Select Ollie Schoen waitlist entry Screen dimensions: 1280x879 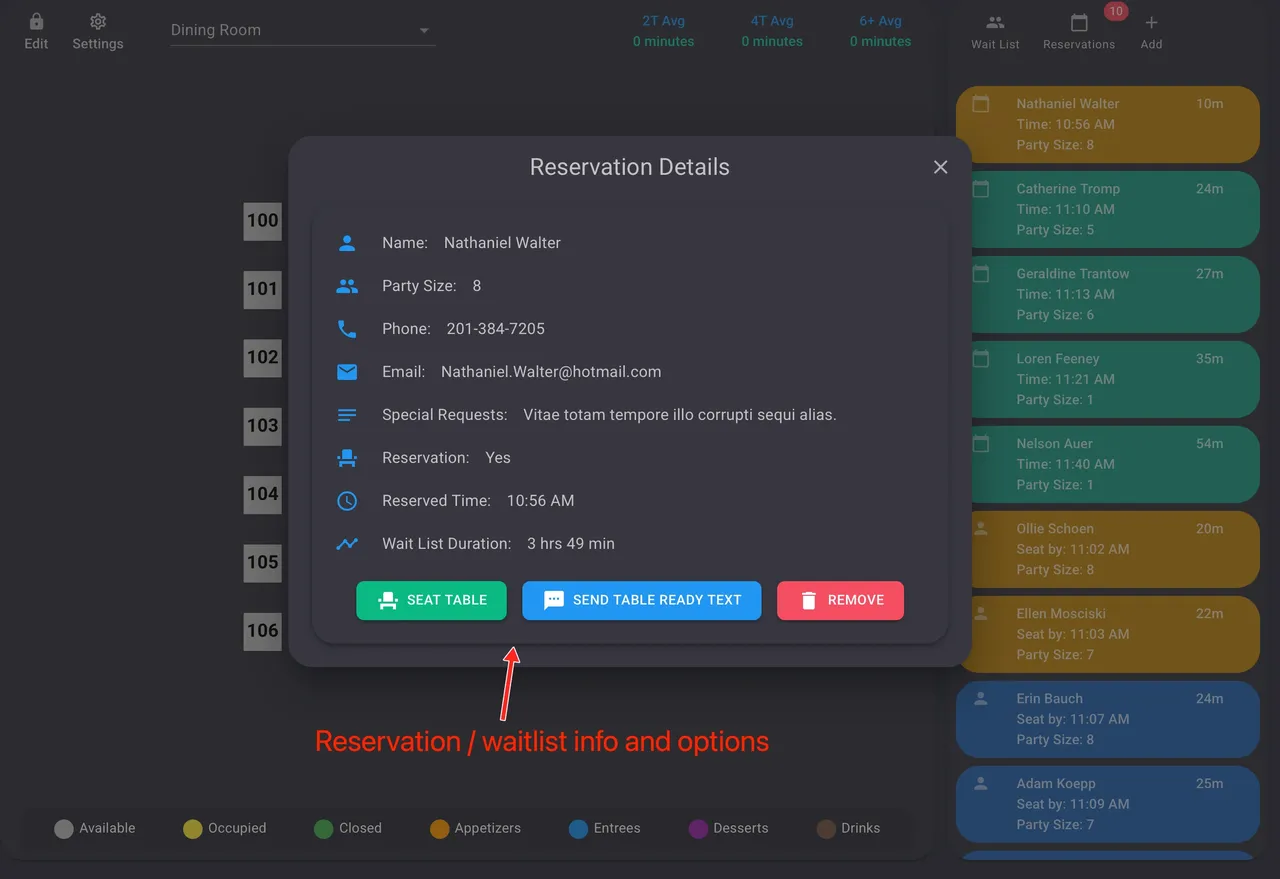tap(1107, 549)
